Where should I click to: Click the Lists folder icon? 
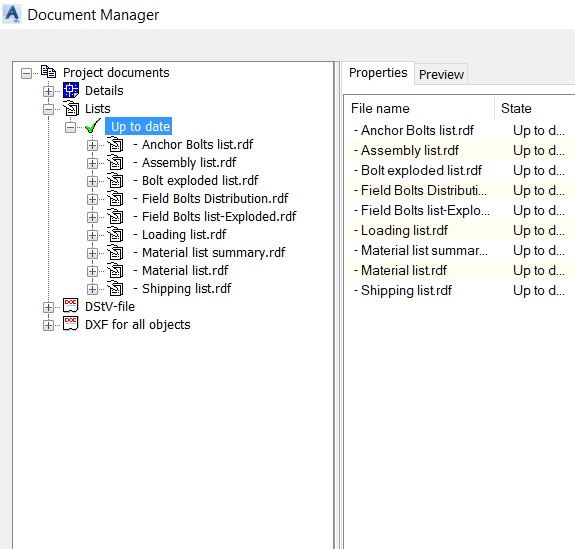(x=71, y=108)
